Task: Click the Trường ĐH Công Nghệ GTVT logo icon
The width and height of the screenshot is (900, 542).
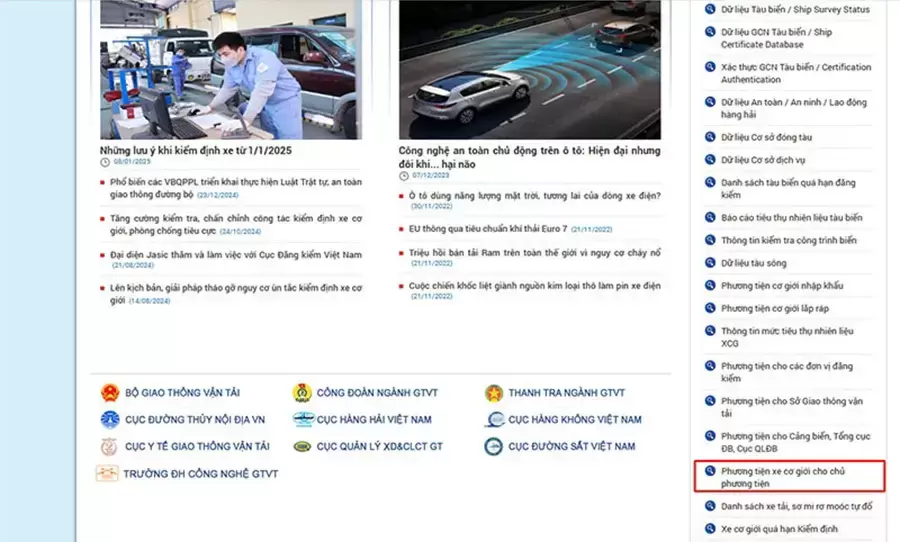Action: click(108, 474)
